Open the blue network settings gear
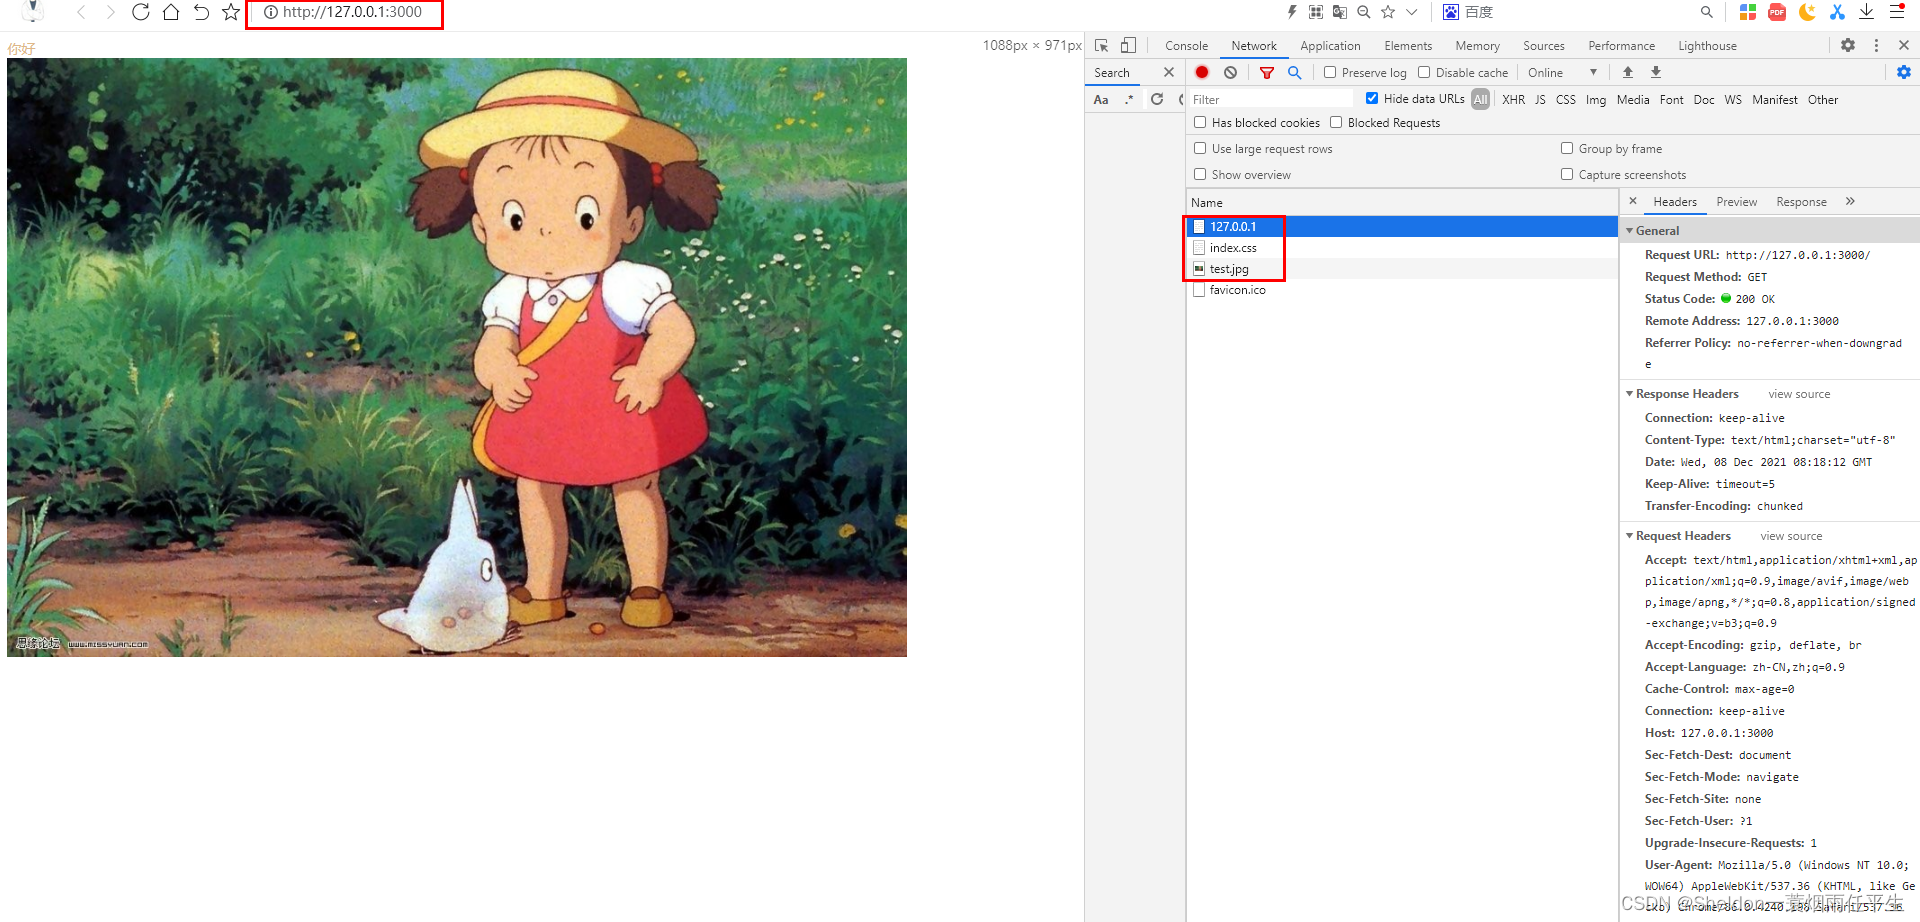The width and height of the screenshot is (1920, 922). point(1904,72)
